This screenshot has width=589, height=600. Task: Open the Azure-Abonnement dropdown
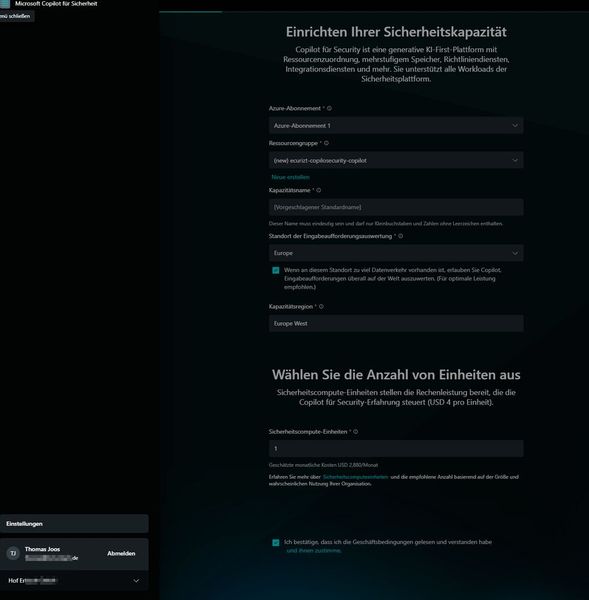pos(396,126)
